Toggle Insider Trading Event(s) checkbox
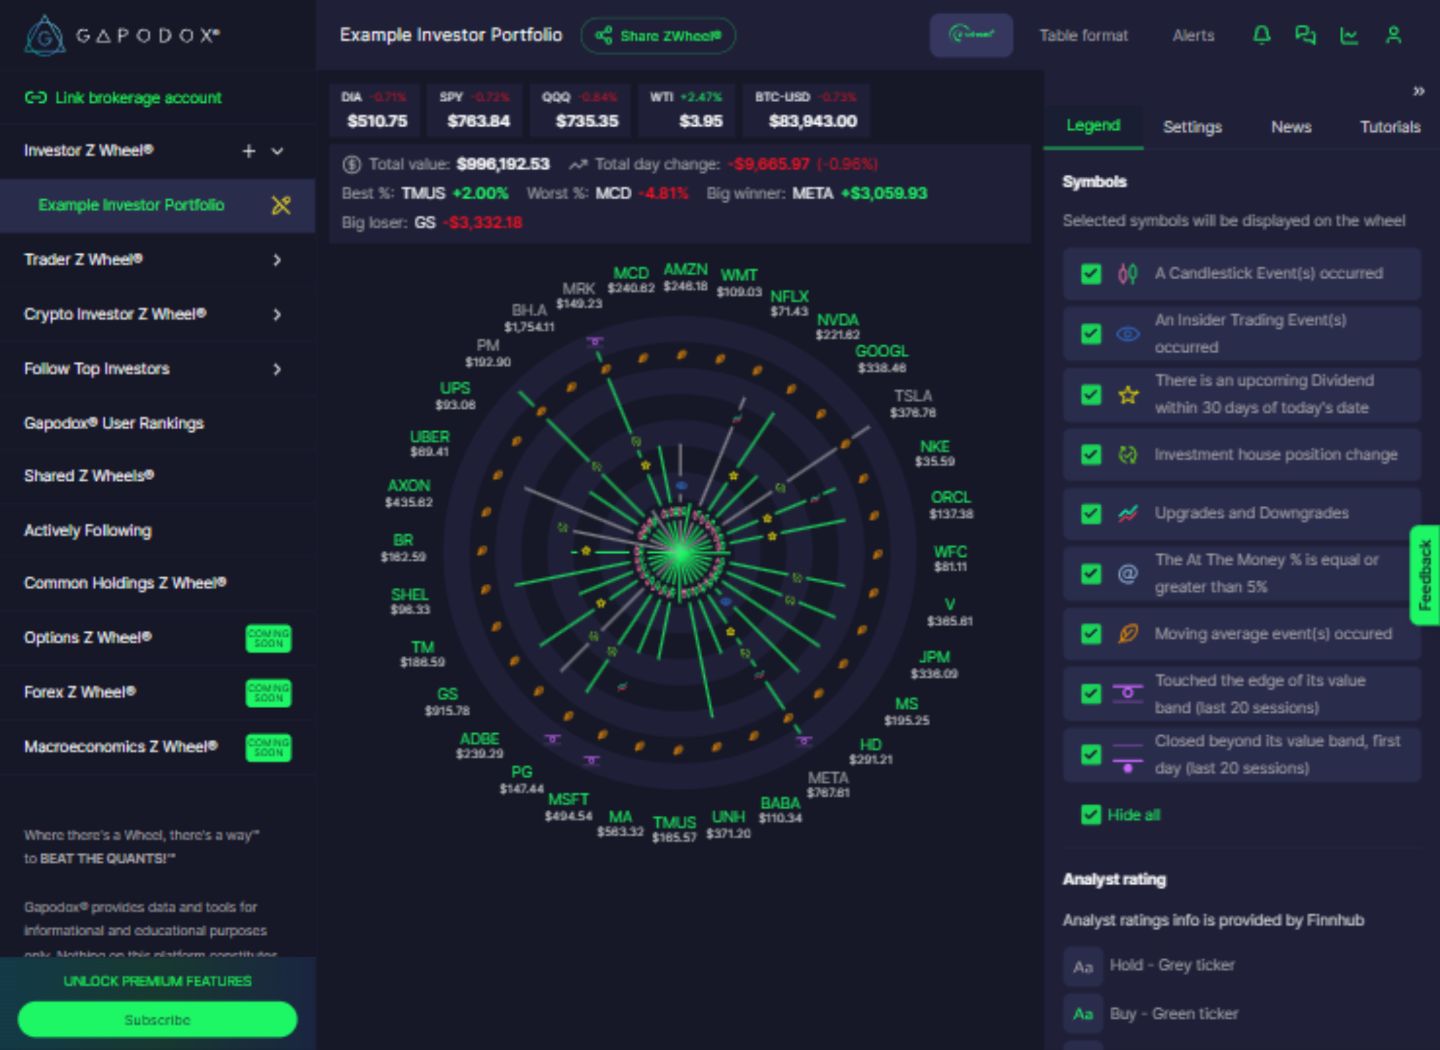This screenshot has width=1440, height=1050. pos(1091,334)
